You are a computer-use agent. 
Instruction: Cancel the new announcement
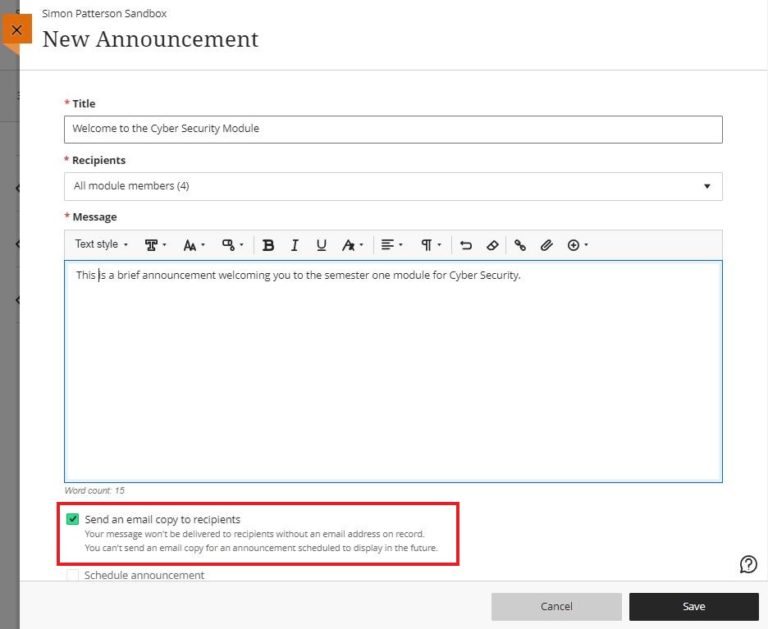(556, 606)
